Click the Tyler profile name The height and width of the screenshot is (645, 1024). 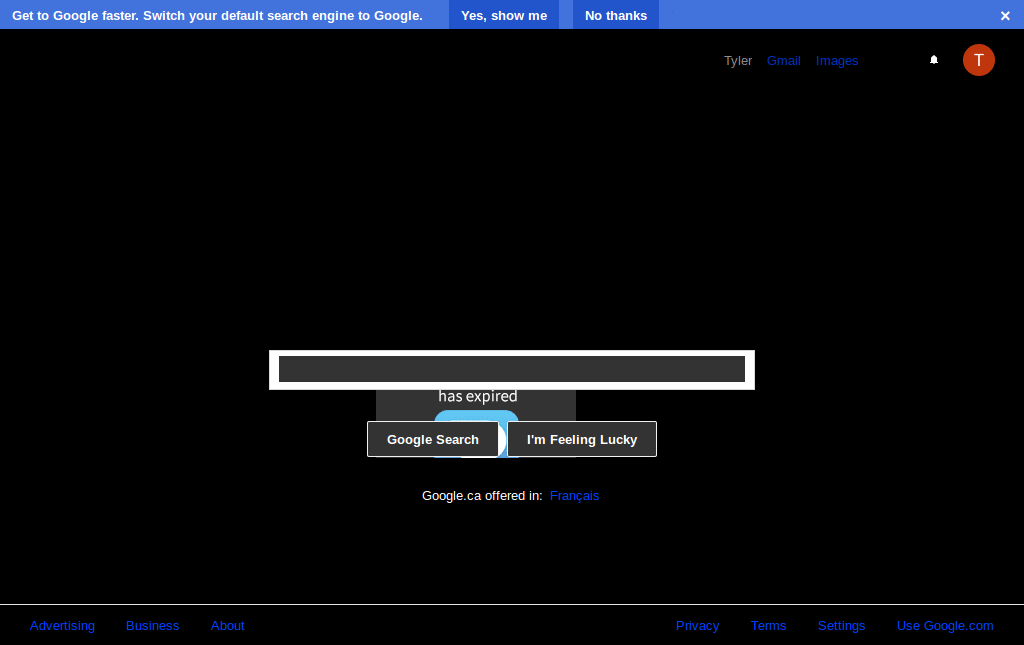(738, 61)
